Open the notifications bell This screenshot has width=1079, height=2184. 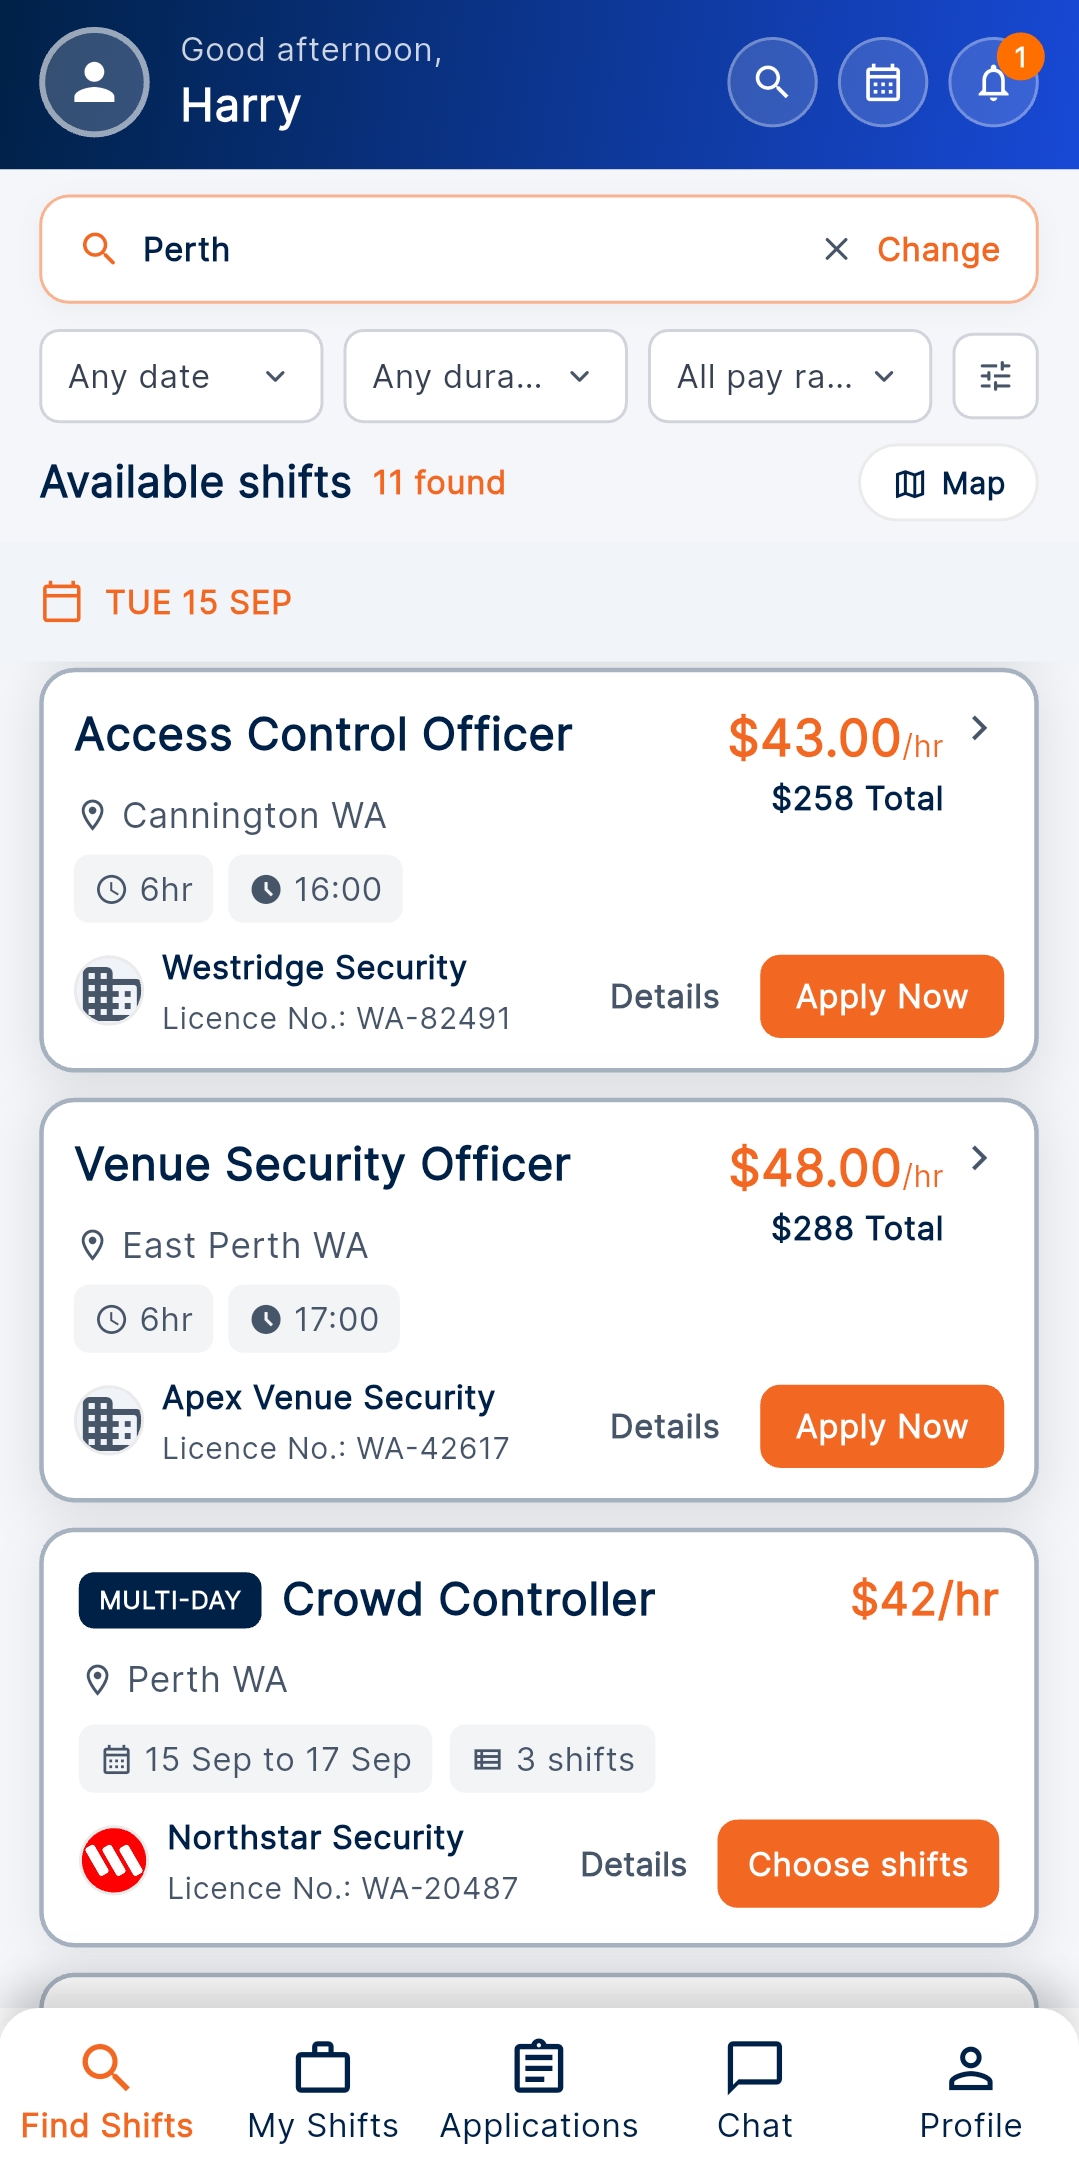point(993,82)
